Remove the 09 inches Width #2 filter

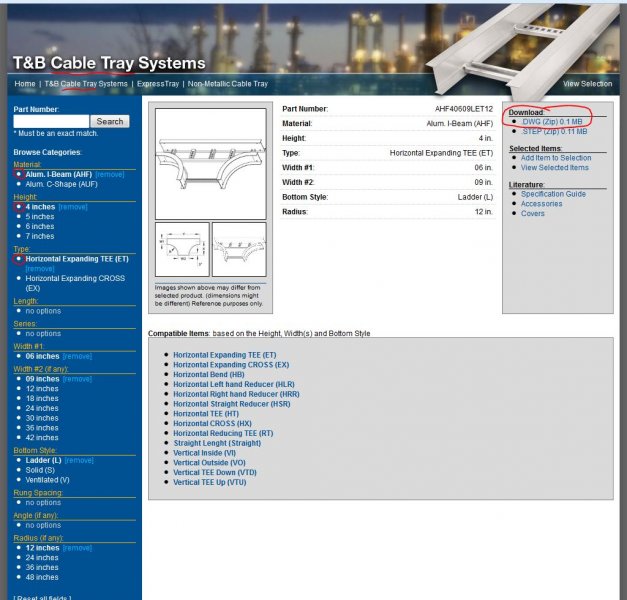[x=77, y=379]
